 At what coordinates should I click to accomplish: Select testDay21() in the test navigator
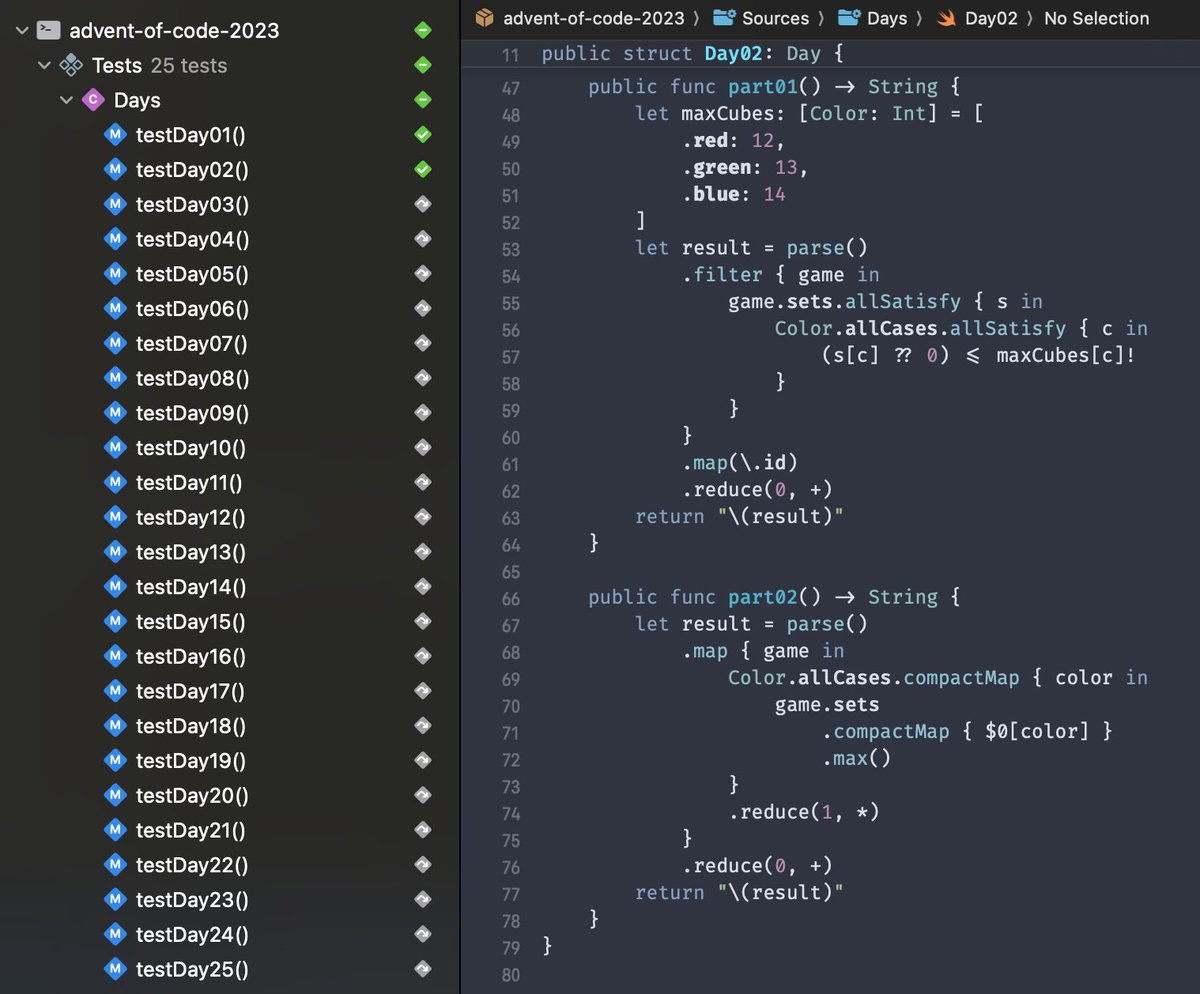tap(190, 830)
